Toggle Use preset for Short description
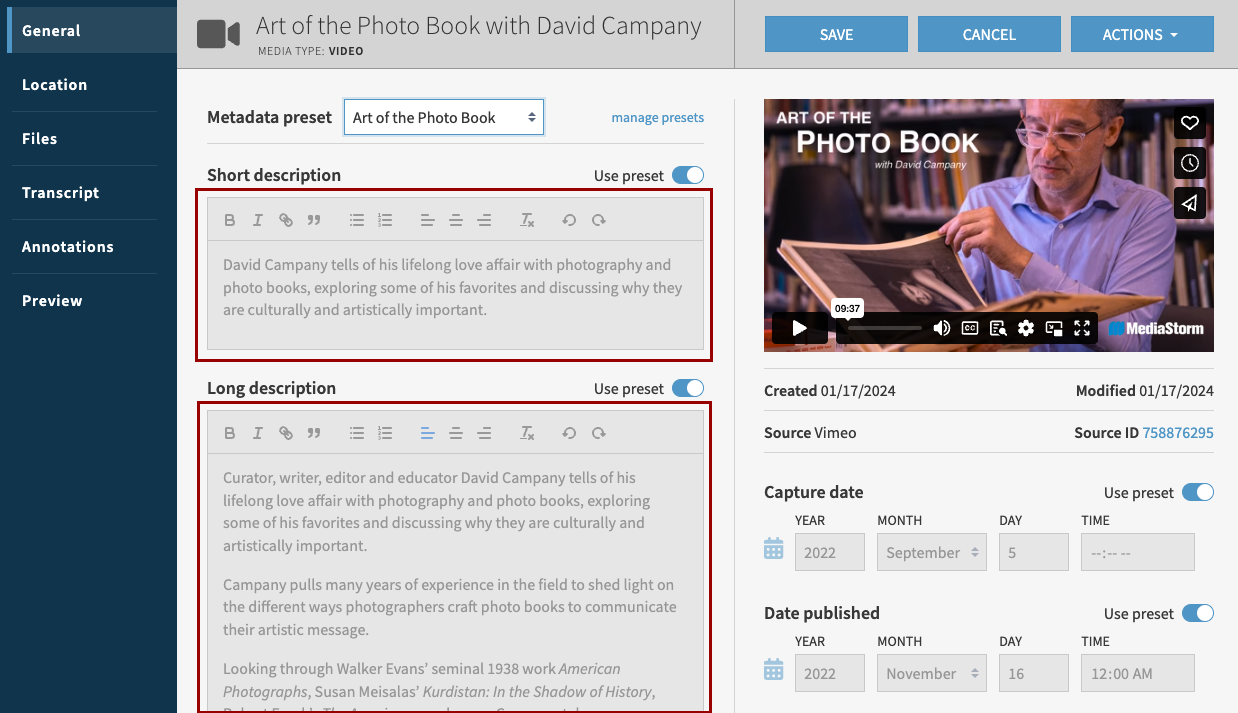Viewport: 1238px width, 713px height. pos(687,175)
